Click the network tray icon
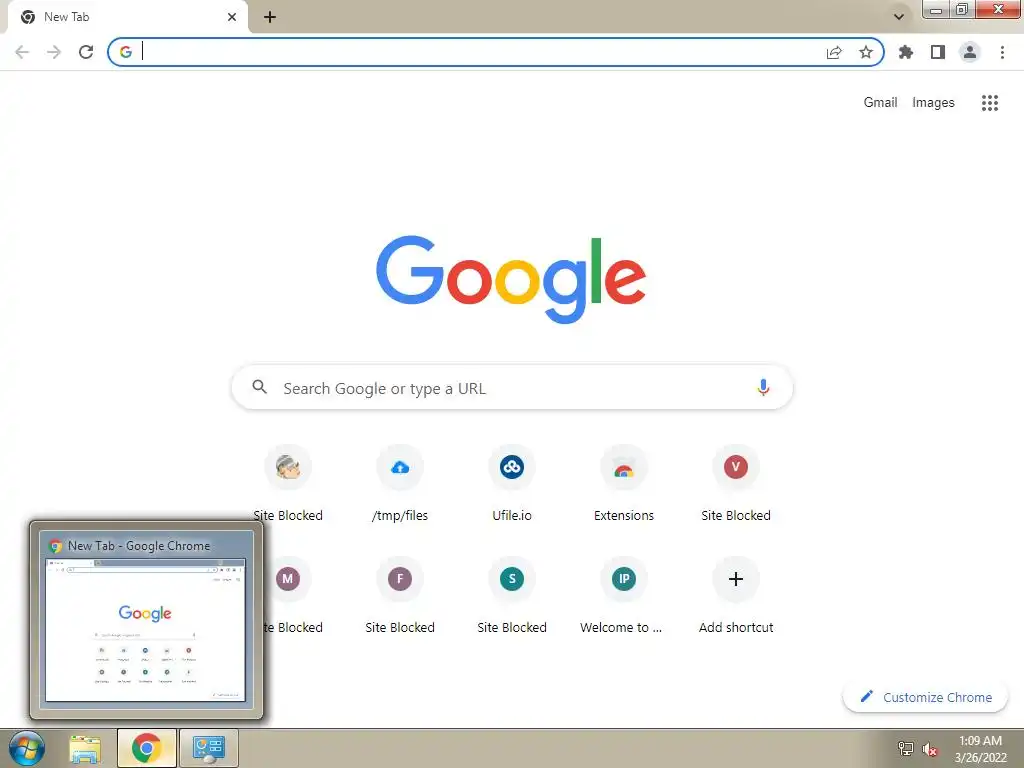 pos(906,749)
